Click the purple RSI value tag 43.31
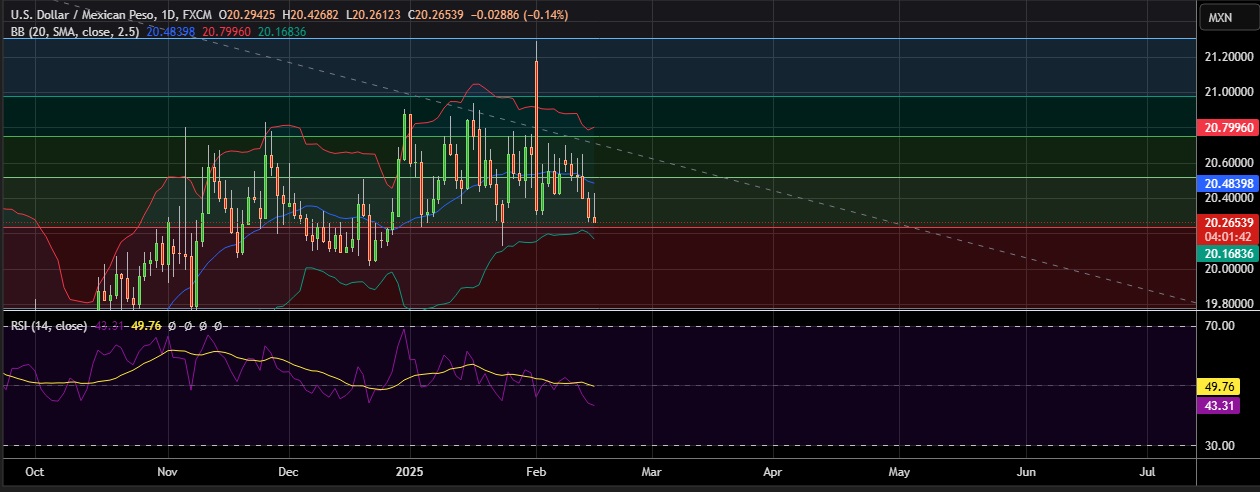 (1220, 405)
